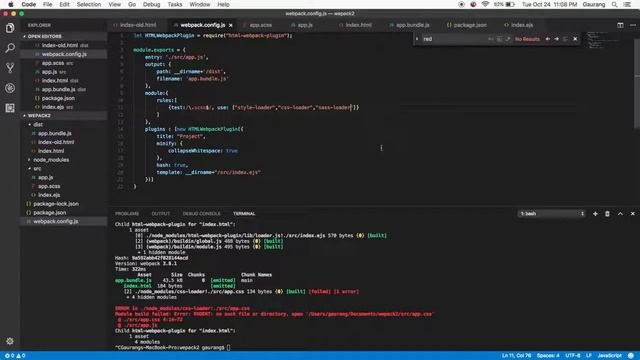This screenshot has width=640, height=360.
Task: Split the editor using the split icon
Action: tap(620, 25)
